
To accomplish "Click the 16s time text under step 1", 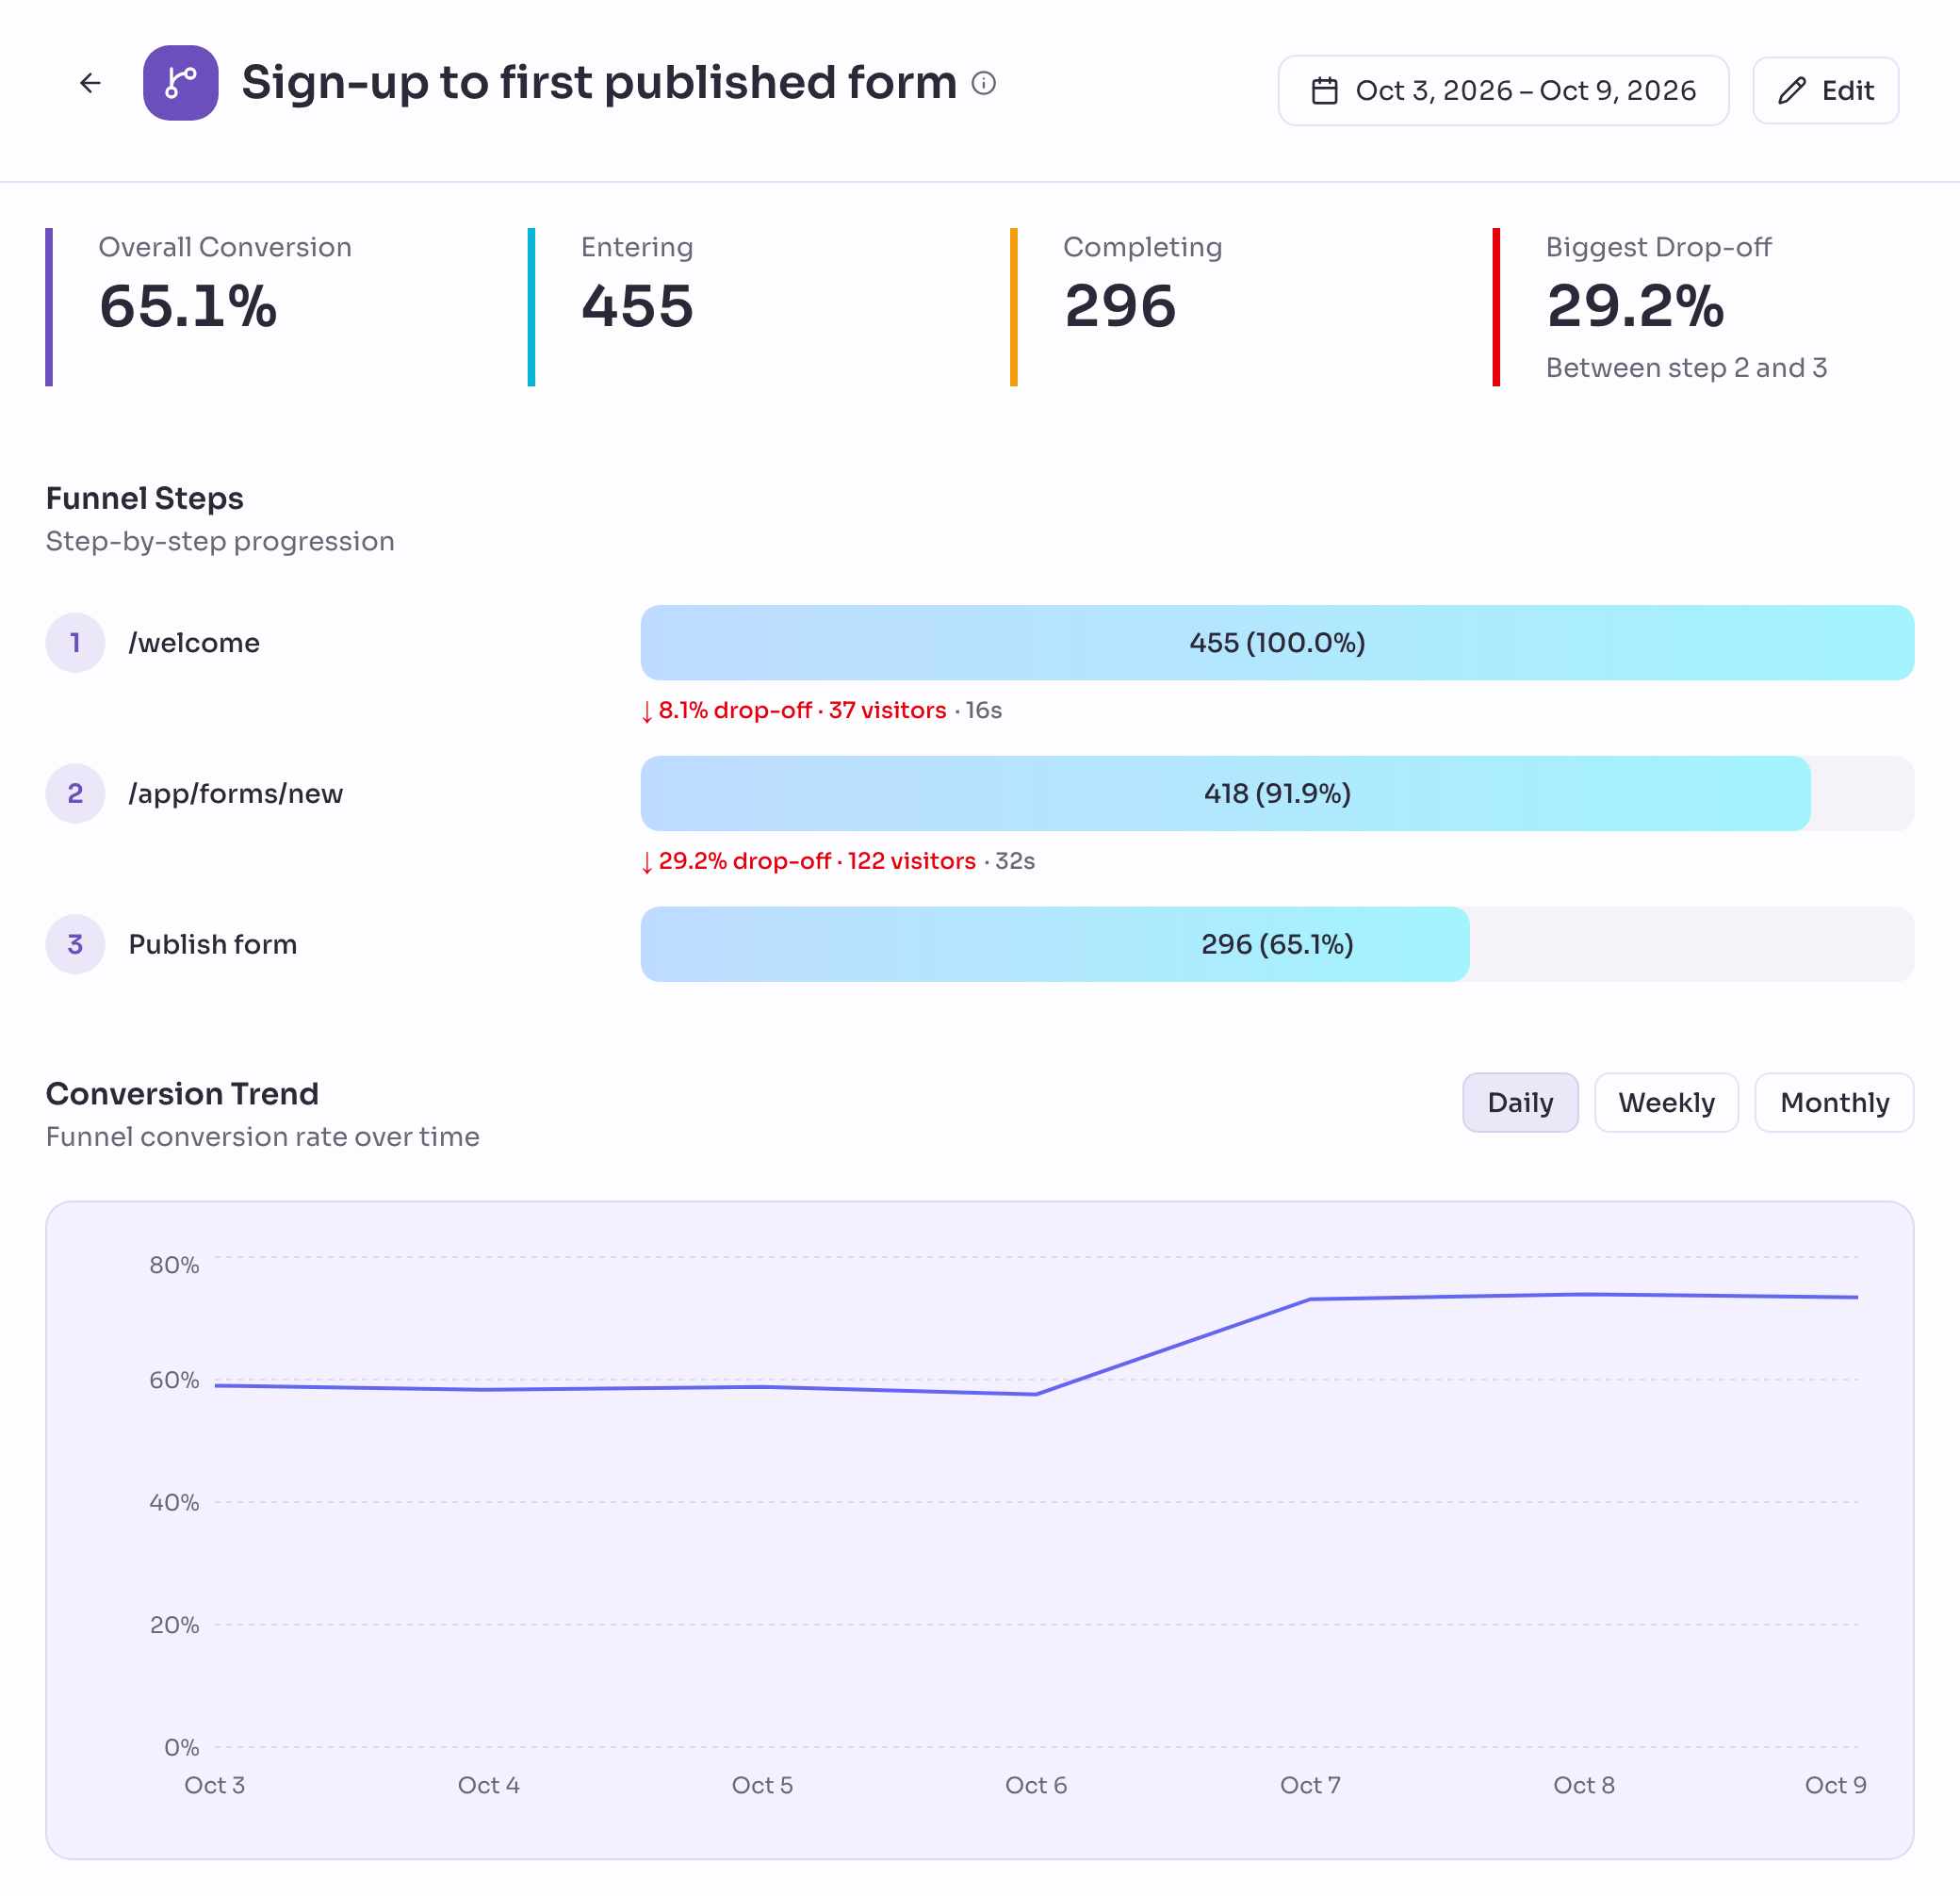I will tap(984, 710).
